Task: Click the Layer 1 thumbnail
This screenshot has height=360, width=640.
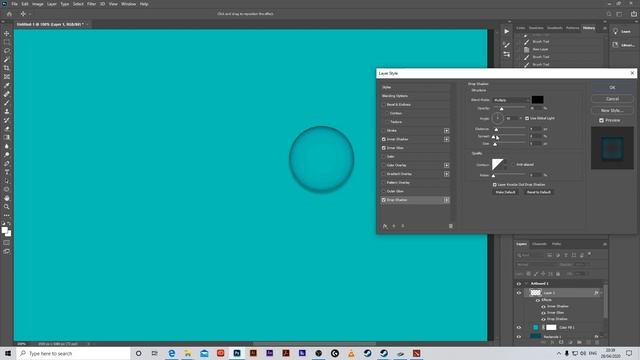Action: pos(535,293)
